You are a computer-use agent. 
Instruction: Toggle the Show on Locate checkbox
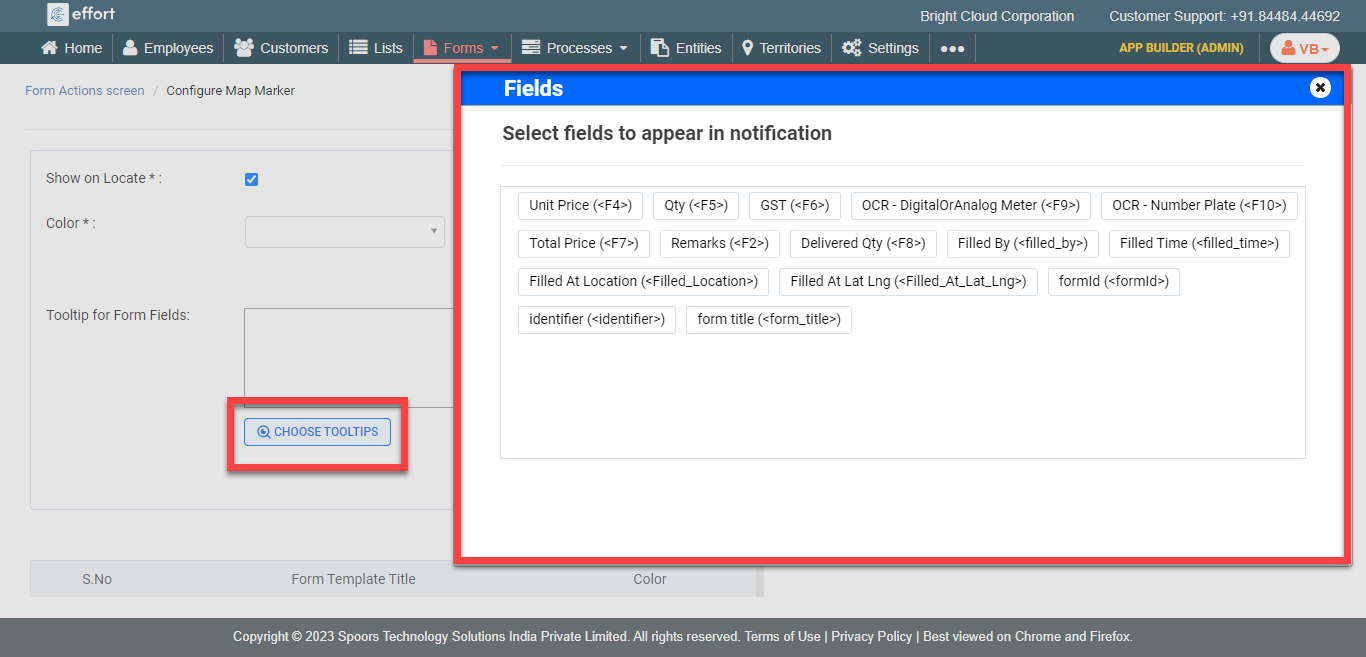point(252,179)
